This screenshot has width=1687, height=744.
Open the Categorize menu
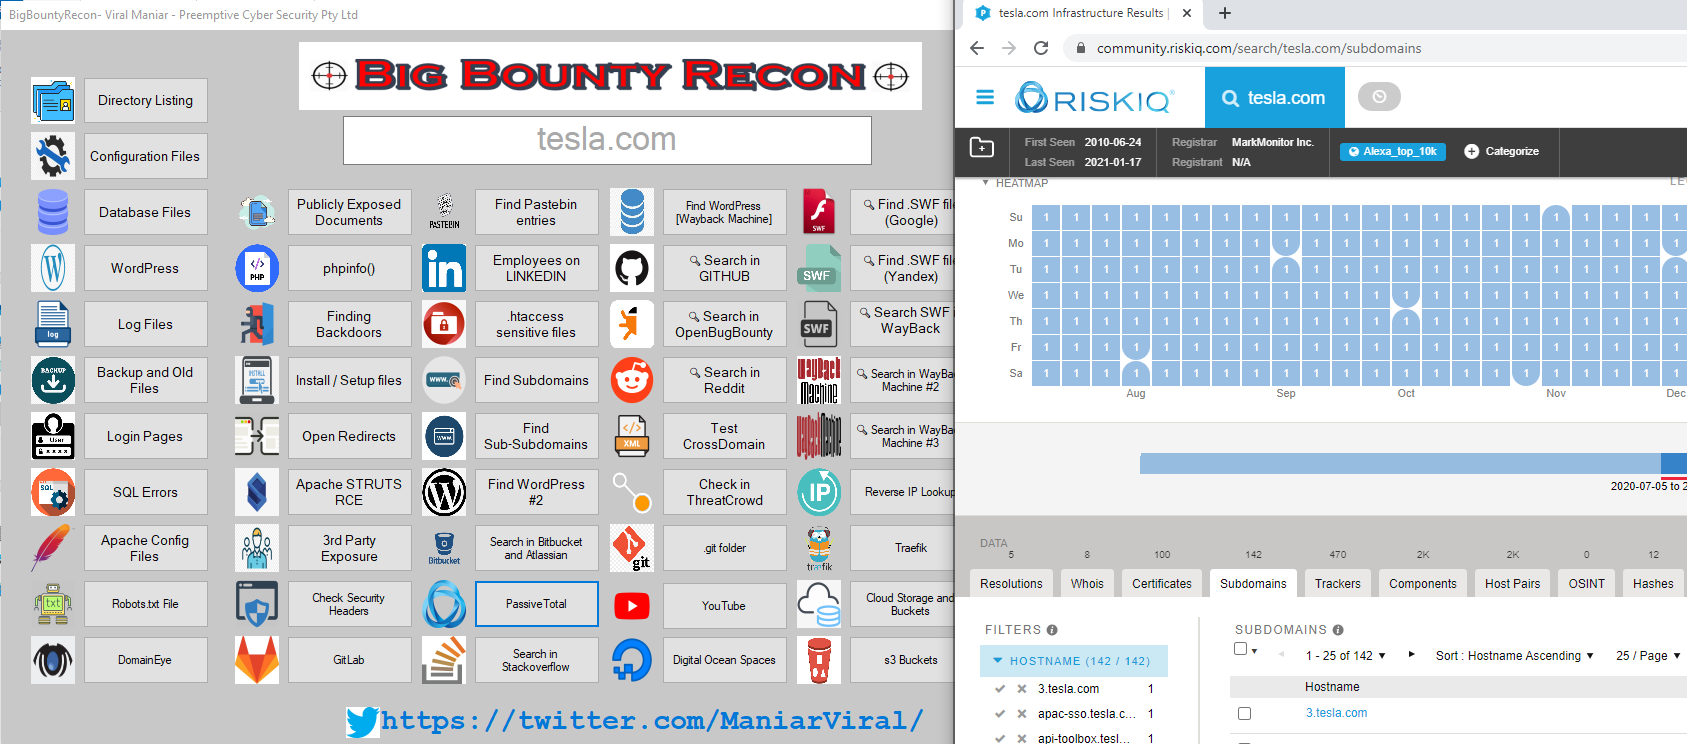[x=1501, y=151]
